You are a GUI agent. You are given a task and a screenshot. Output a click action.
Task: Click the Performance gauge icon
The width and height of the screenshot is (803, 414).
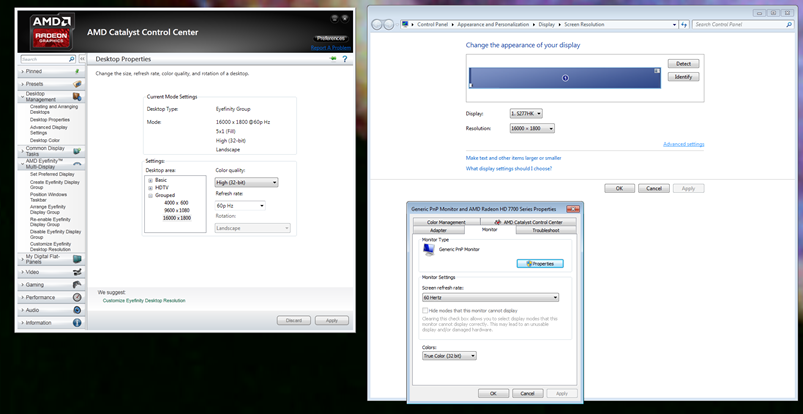[x=77, y=297]
